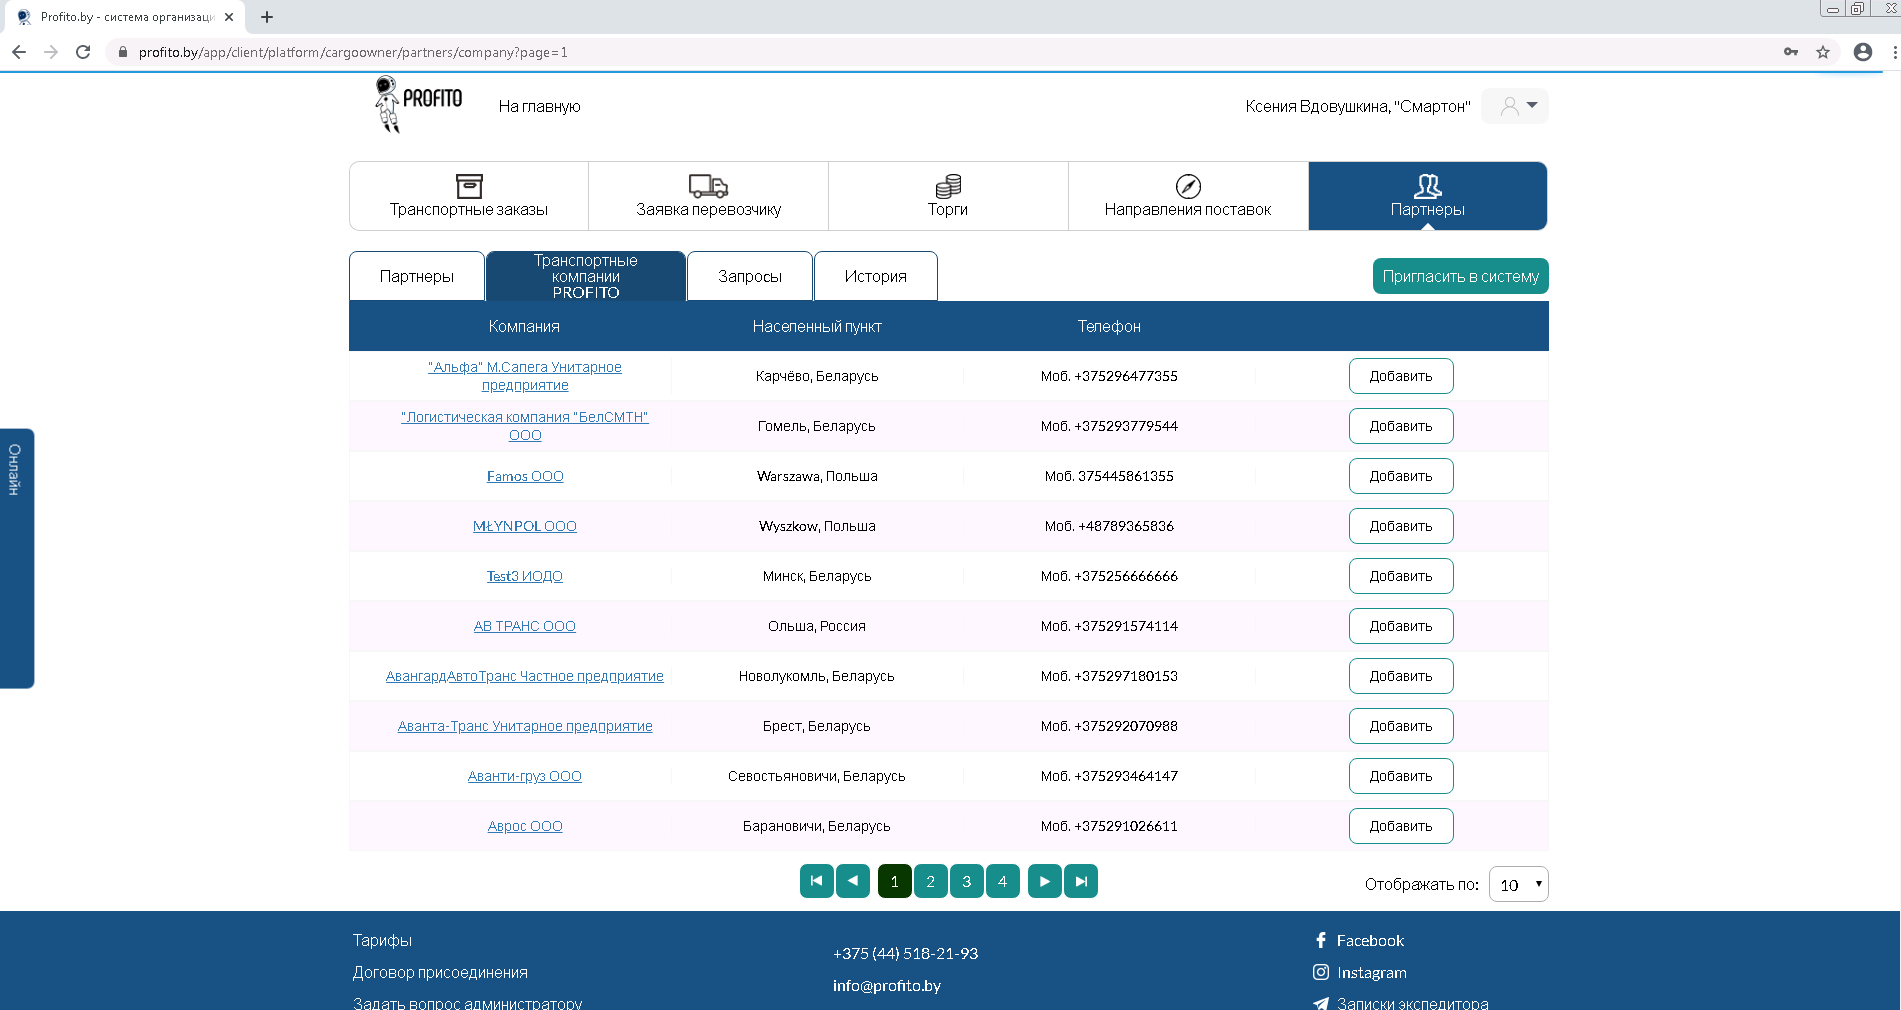Jump to the last page of results
Viewport: 1901px width, 1010px height.
click(x=1080, y=881)
